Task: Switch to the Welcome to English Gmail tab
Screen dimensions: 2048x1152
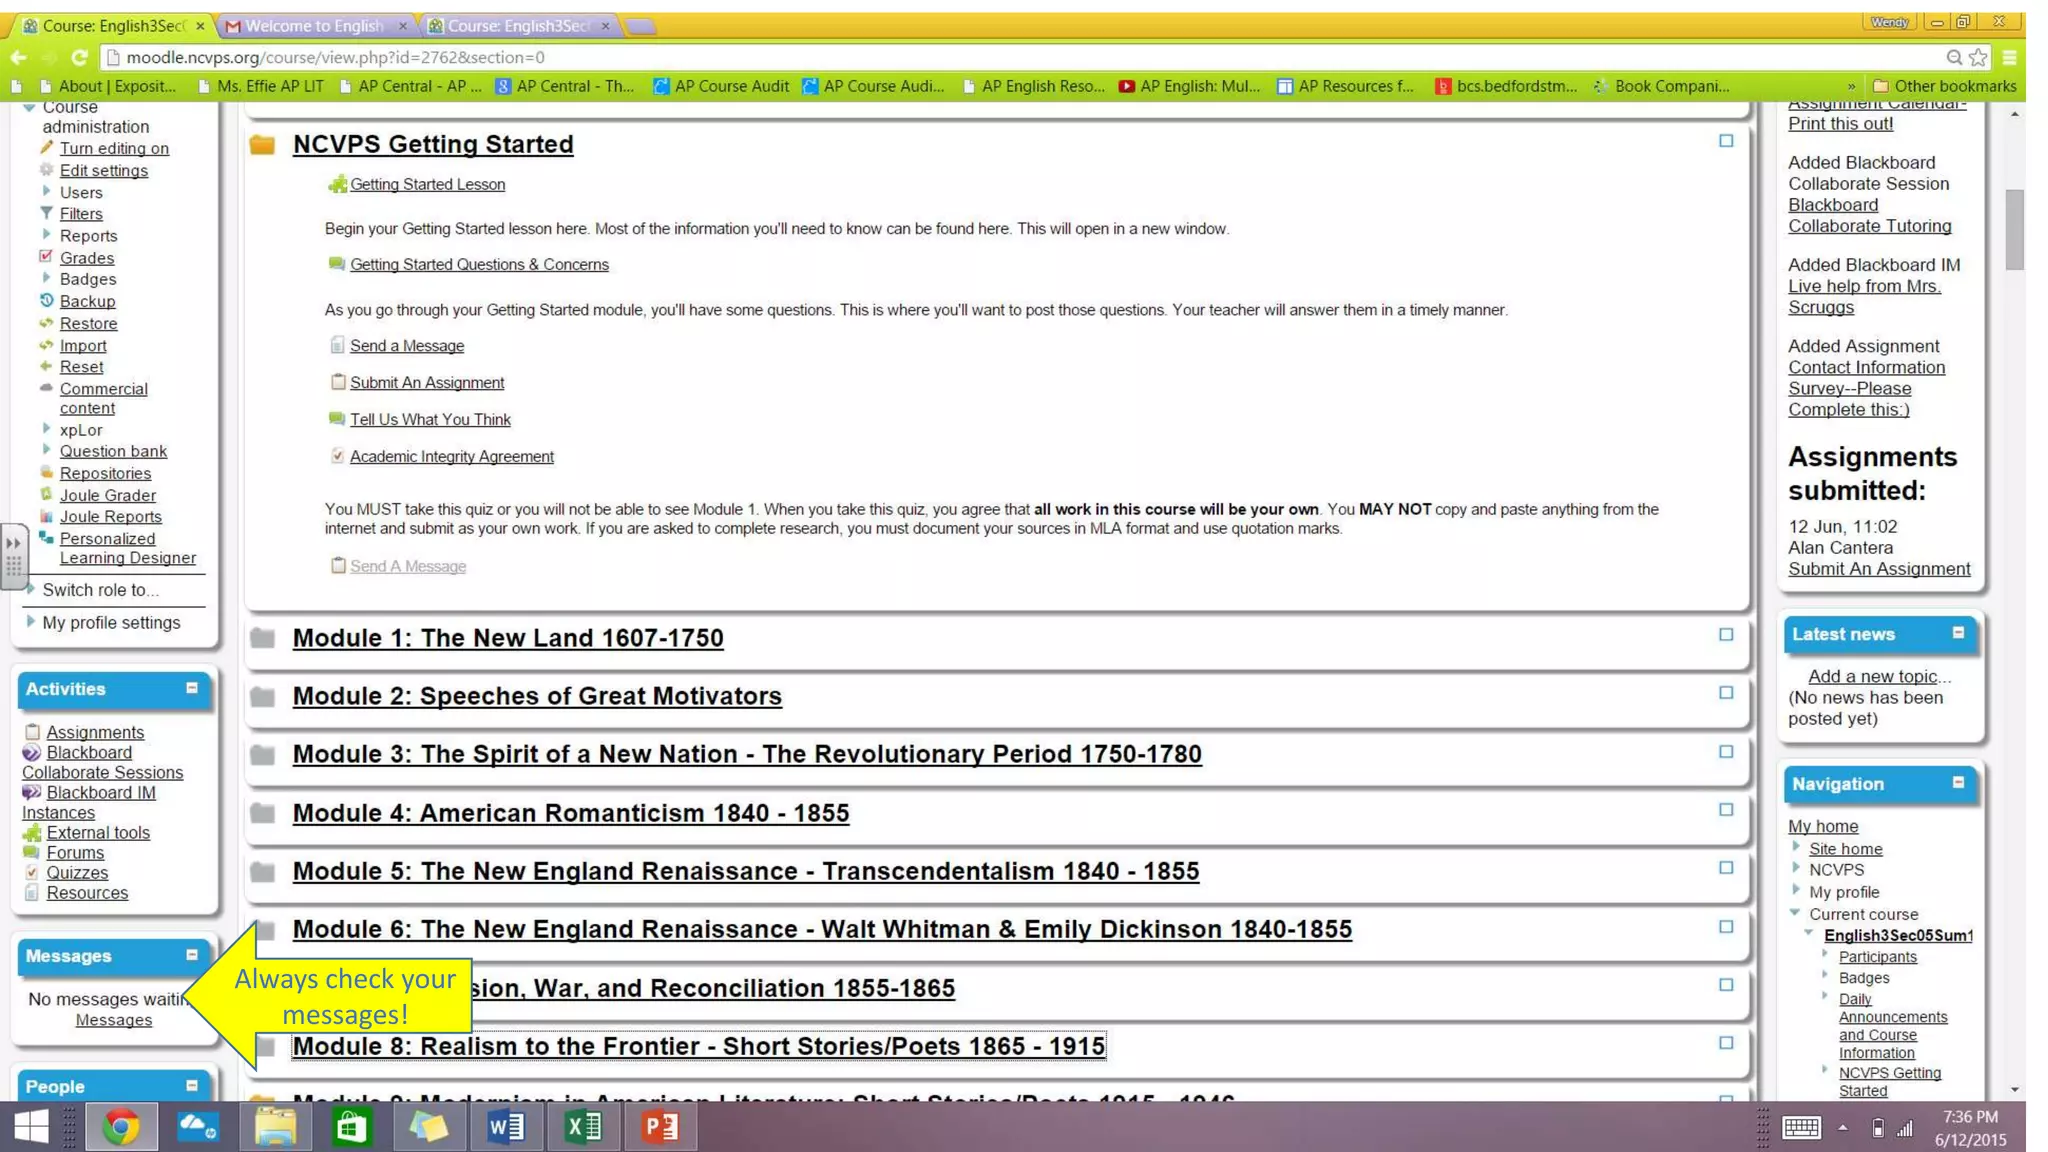Action: pos(314,26)
